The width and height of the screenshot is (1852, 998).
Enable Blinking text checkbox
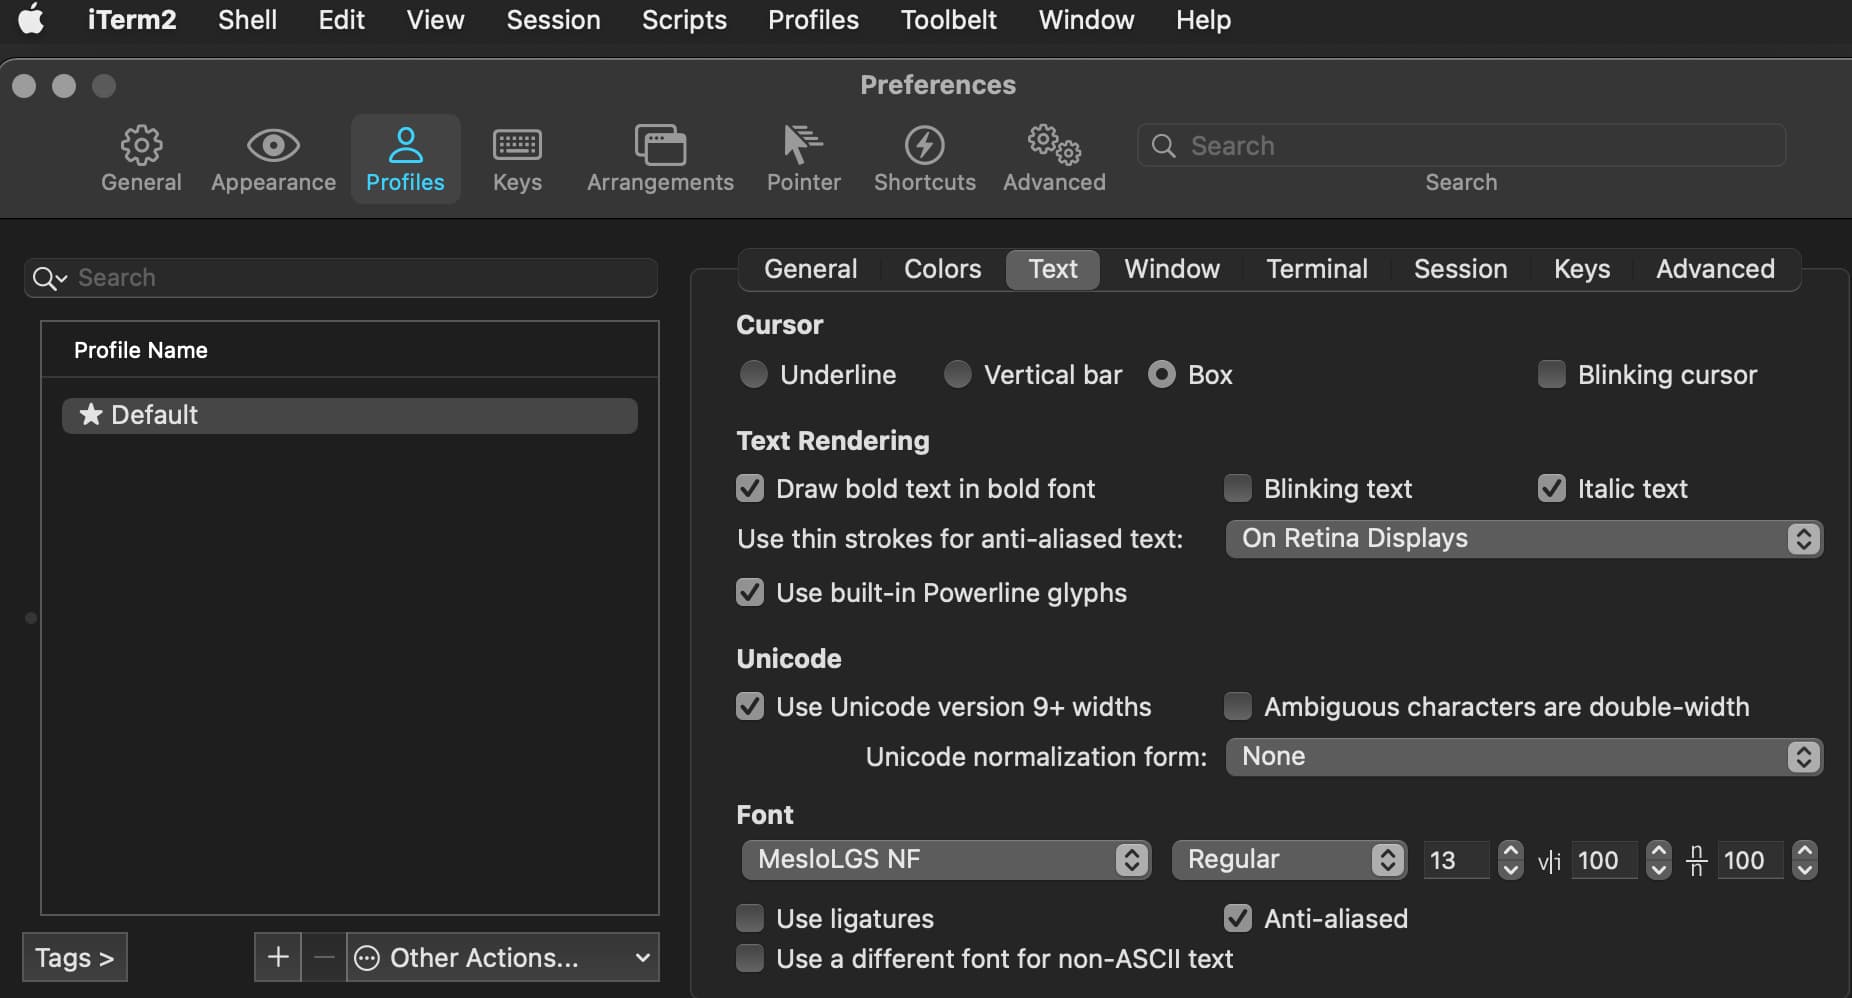tap(1238, 488)
